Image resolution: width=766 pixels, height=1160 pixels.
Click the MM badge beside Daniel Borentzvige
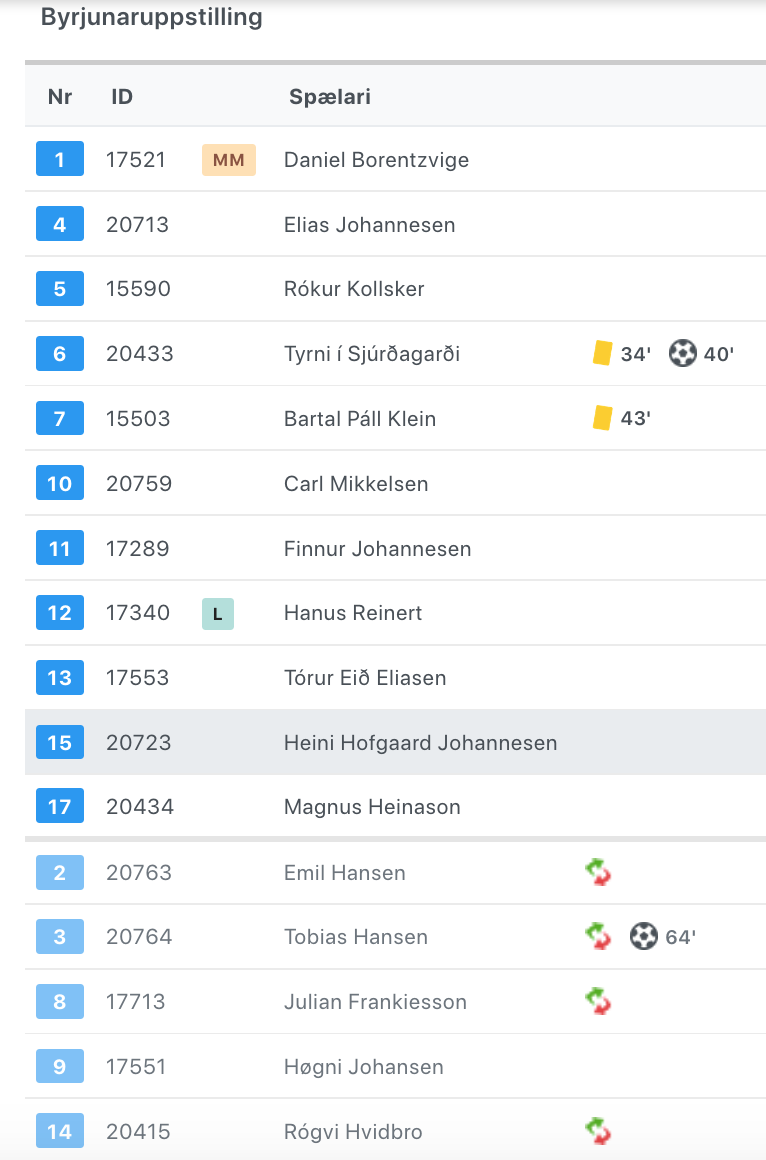pyautogui.click(x=229, y=160)
